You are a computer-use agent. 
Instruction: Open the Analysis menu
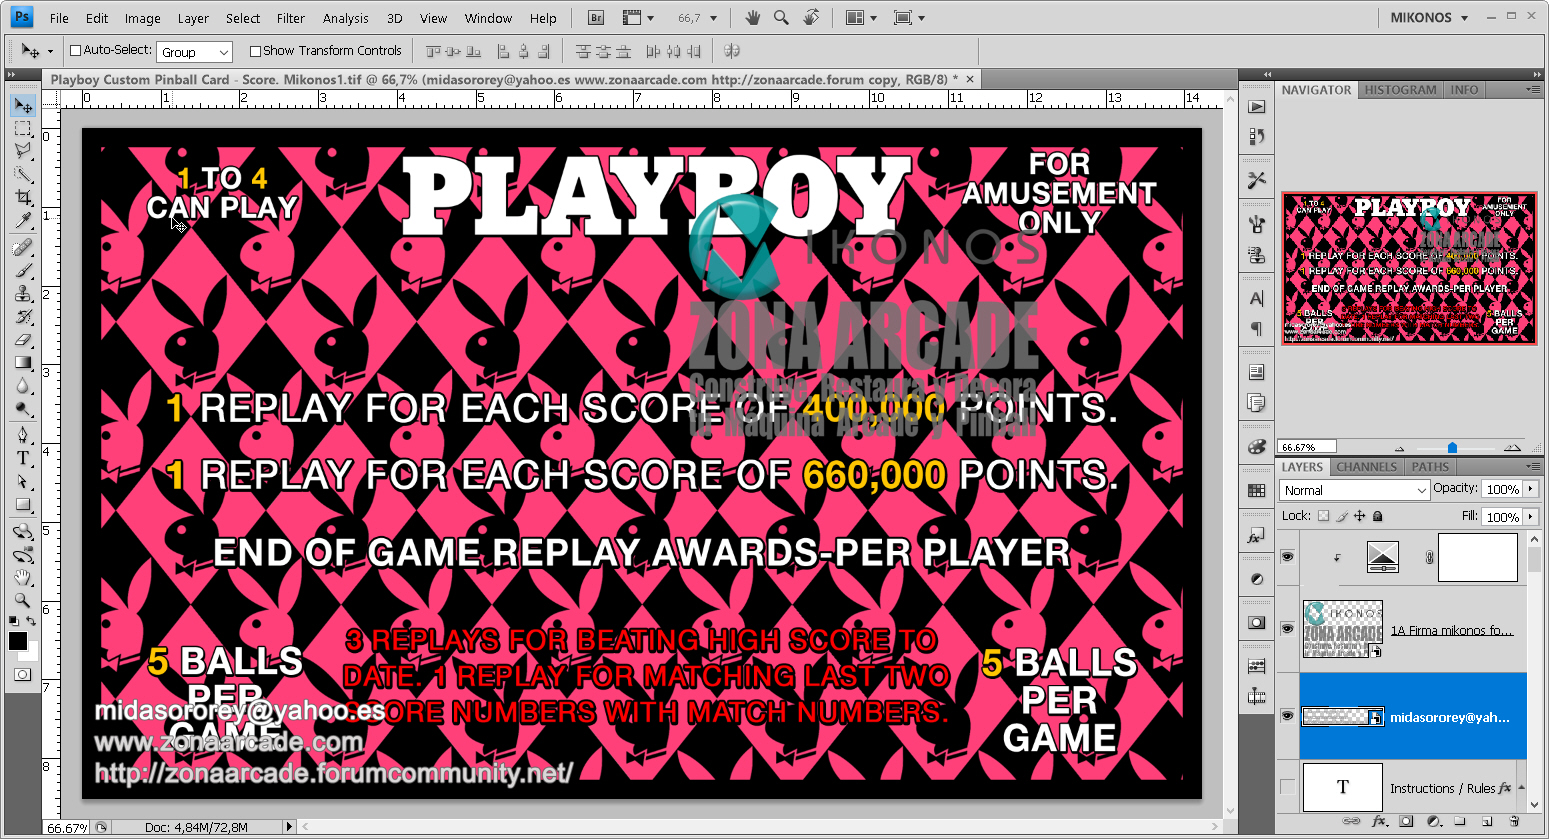coord(346,18)
